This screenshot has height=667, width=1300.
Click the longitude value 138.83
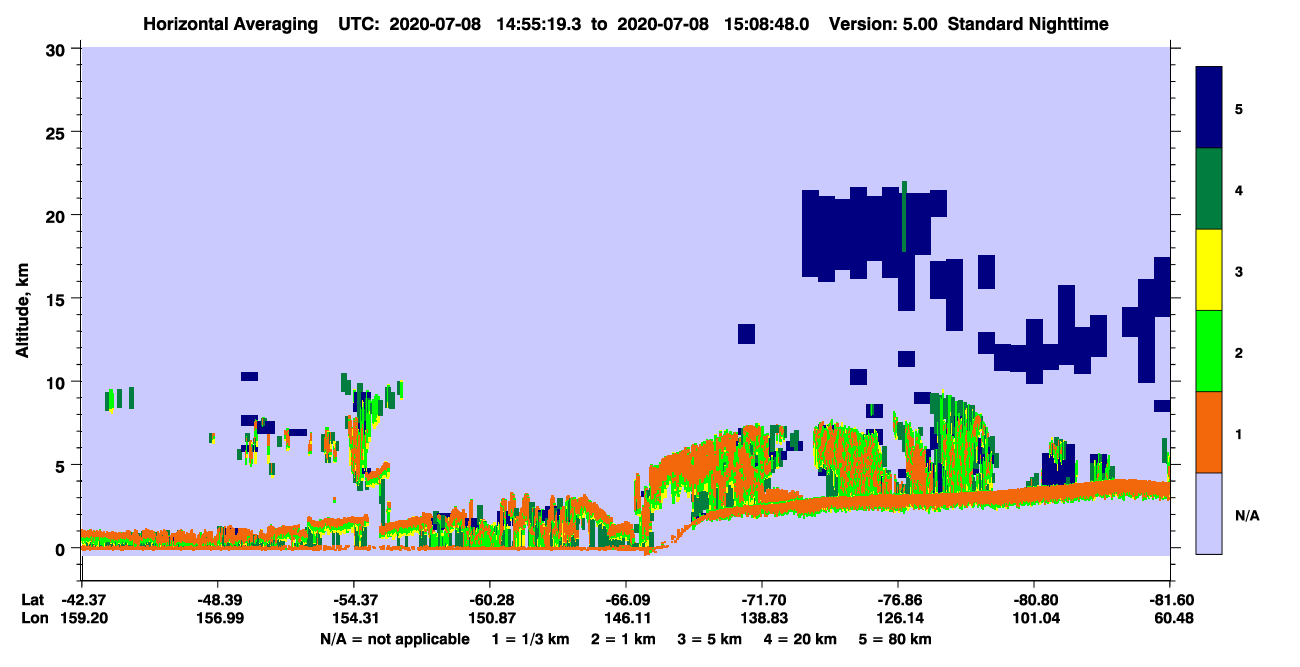(x=762, y=618)
